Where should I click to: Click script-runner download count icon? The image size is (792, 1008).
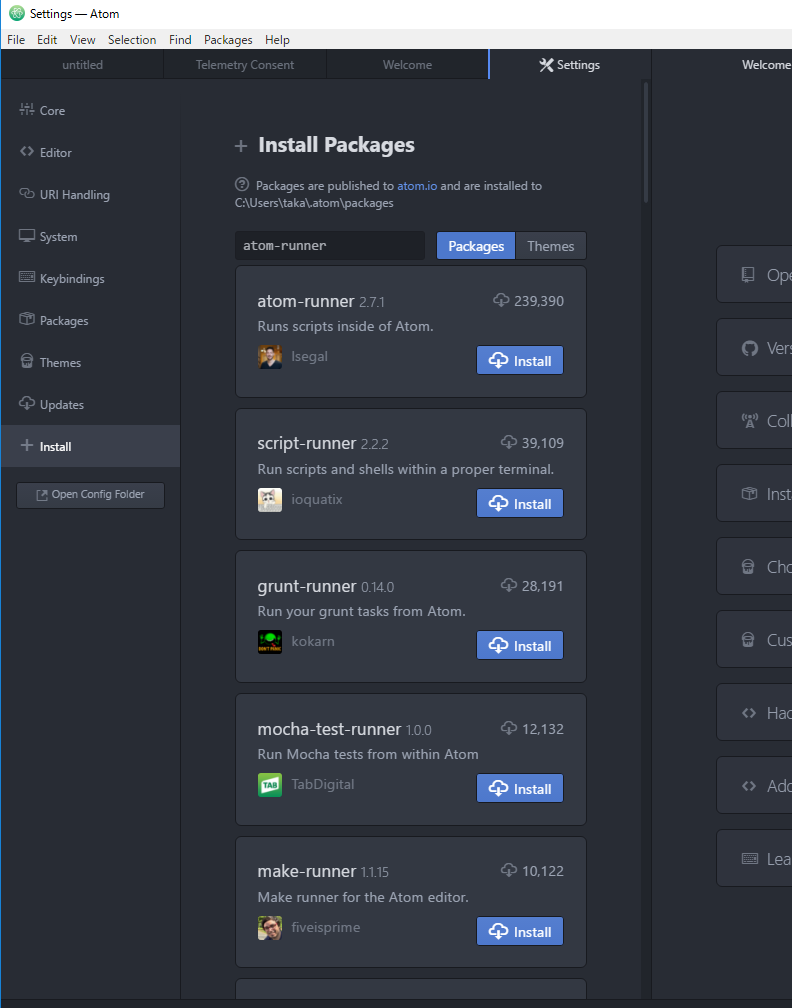pyautogui.click(x=509, y=442)
